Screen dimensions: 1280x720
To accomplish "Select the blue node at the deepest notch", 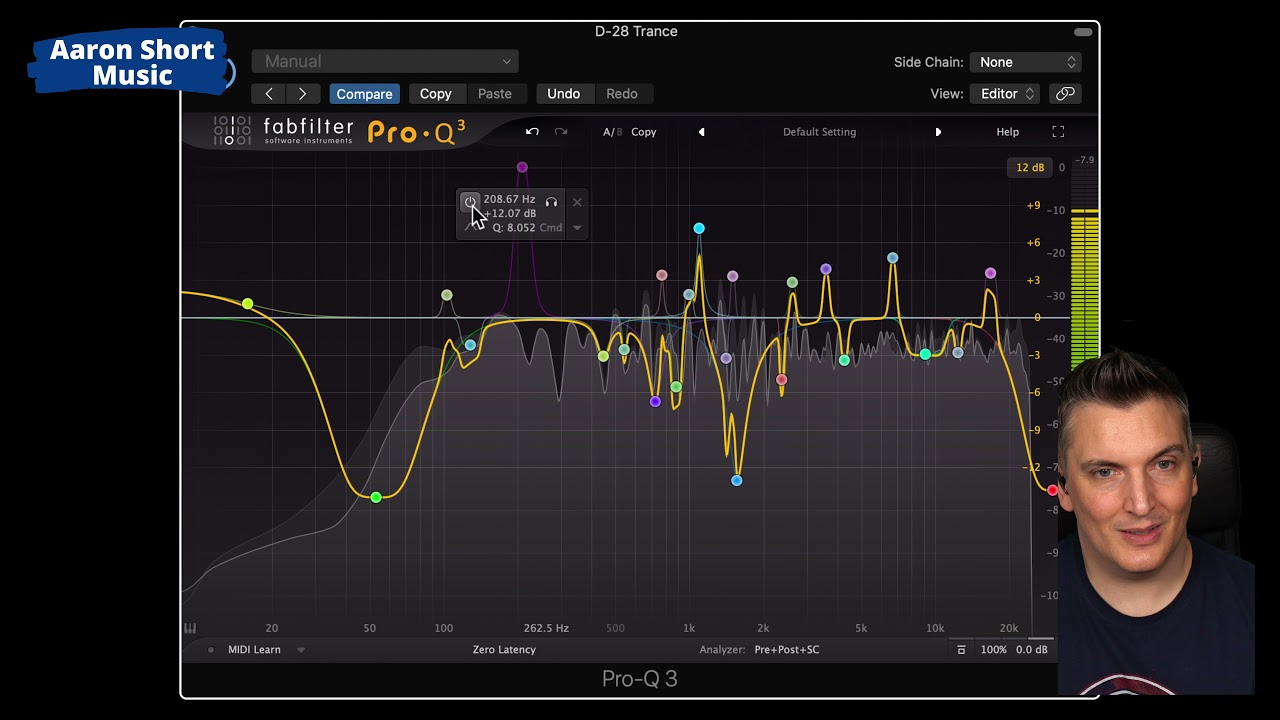I will tap(737, 481).
